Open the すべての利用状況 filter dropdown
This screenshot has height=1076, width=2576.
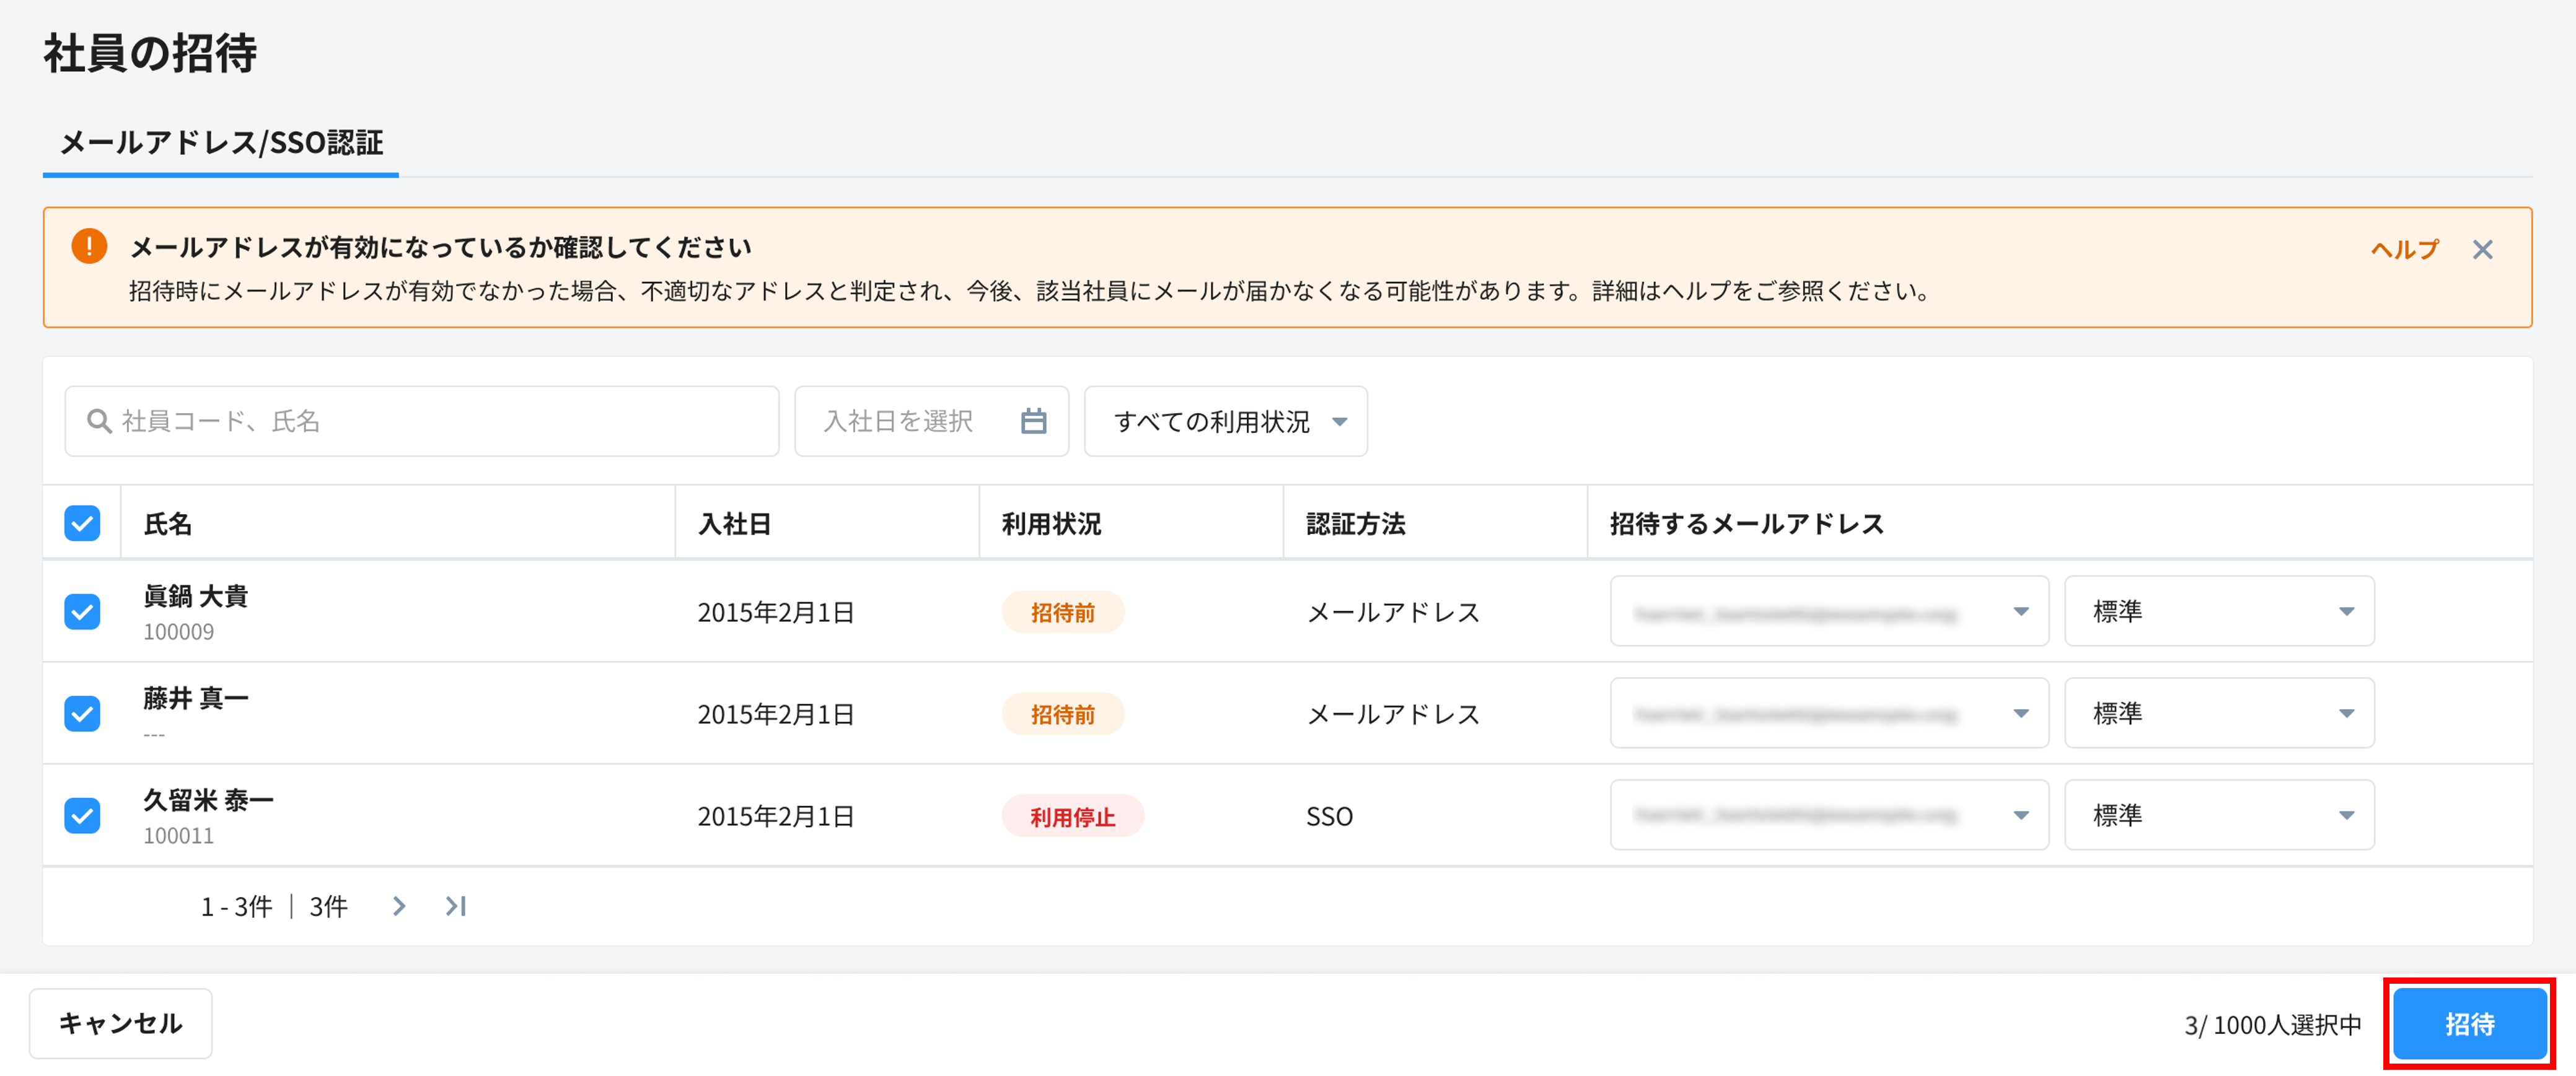pyautogui.click(x=1226, y=421)
